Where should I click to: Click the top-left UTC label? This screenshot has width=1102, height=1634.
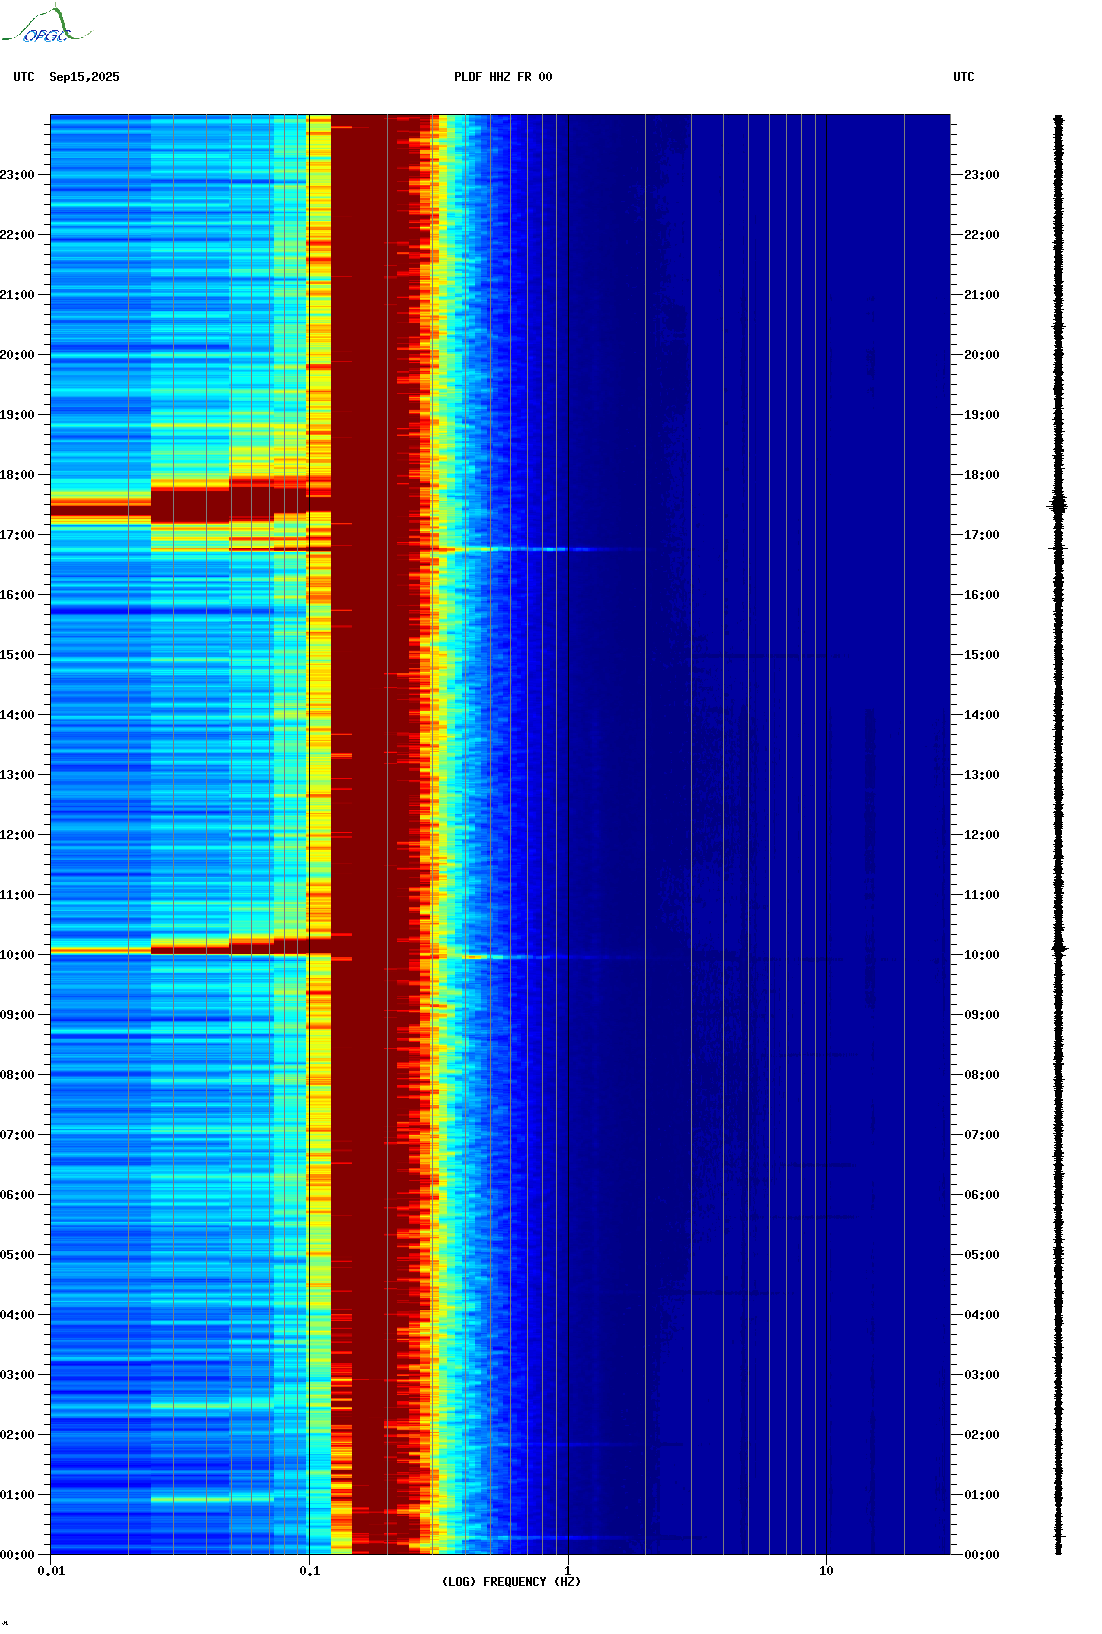tap(24, 77)
